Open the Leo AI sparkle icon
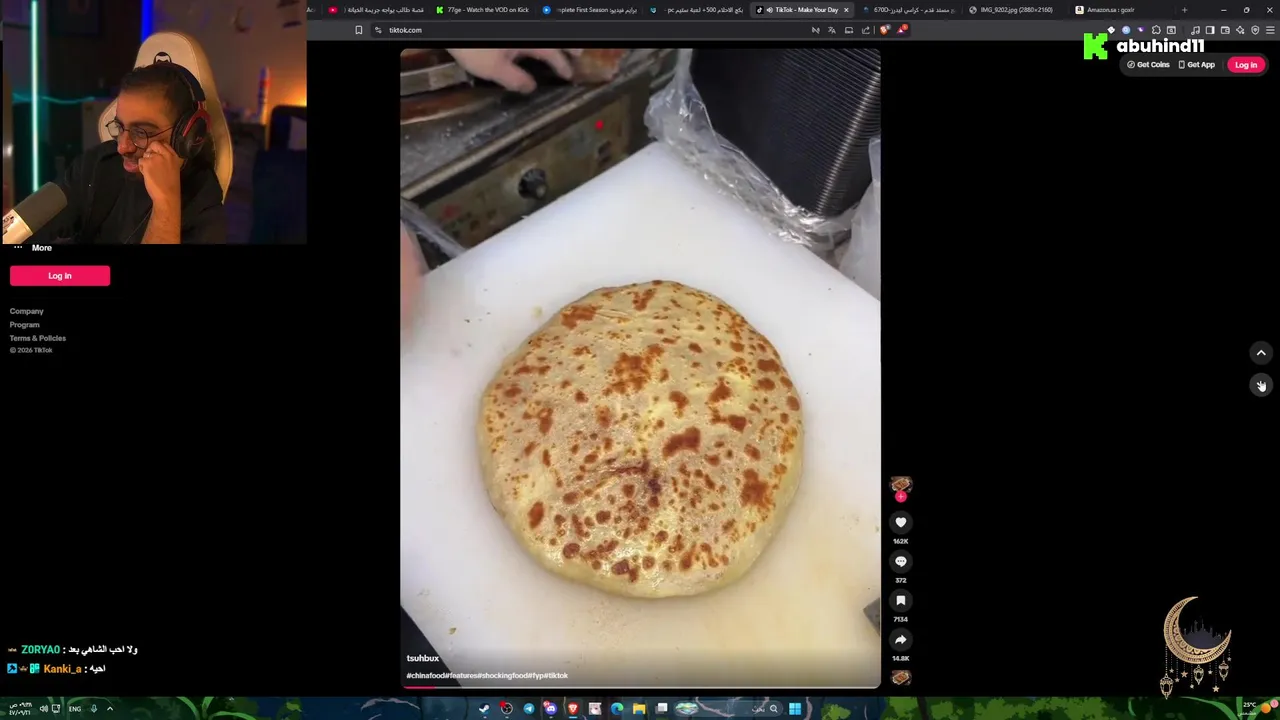 click(x=1240, y=30)
